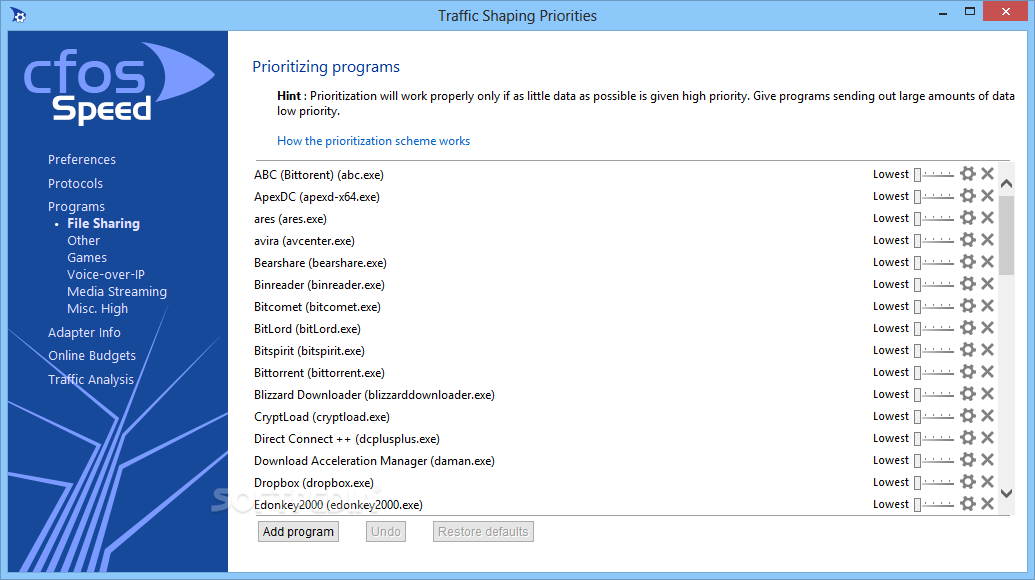Configure Dropbox via gear icon
The width and height of the screenshot is (1035, 580).
click(x=968, y=481)
